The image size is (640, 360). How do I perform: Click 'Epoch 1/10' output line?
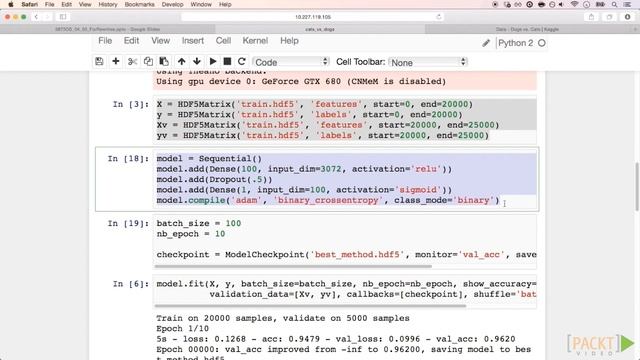point(182,329)
